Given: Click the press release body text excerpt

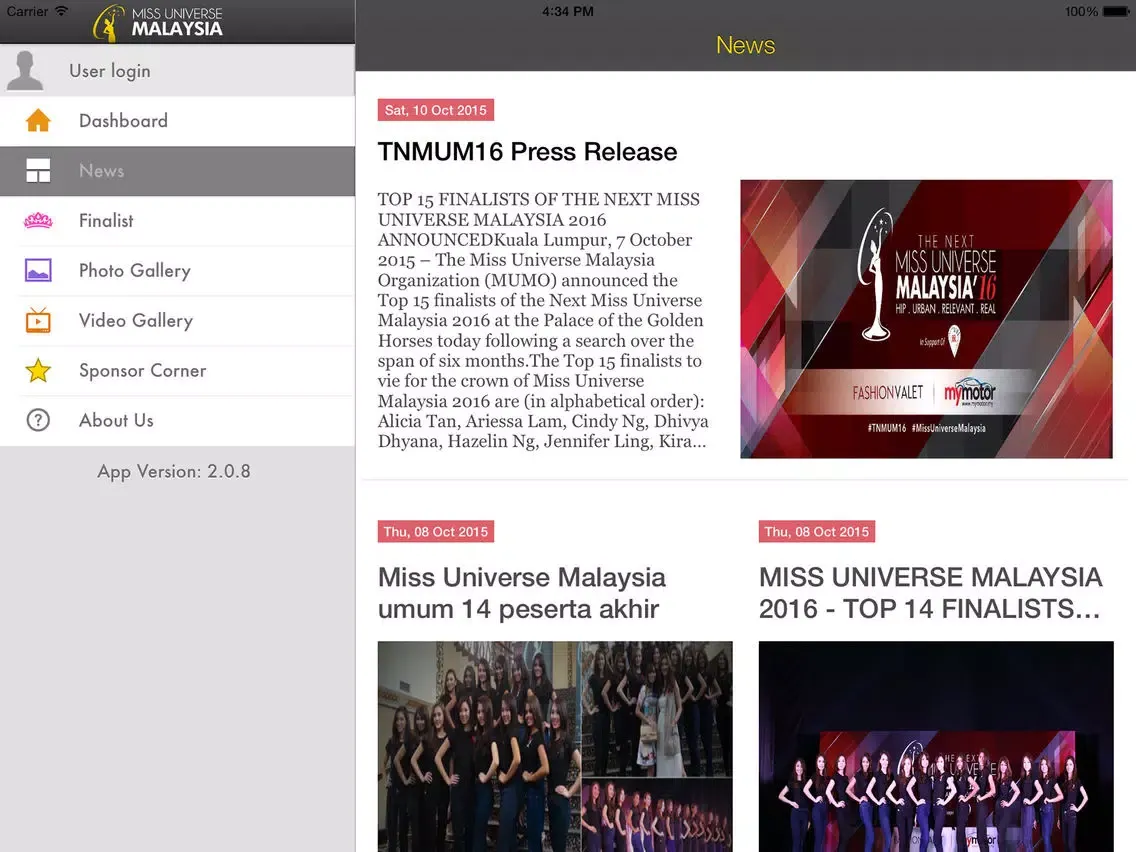Looking at the screenshot, I should (543, 320).
